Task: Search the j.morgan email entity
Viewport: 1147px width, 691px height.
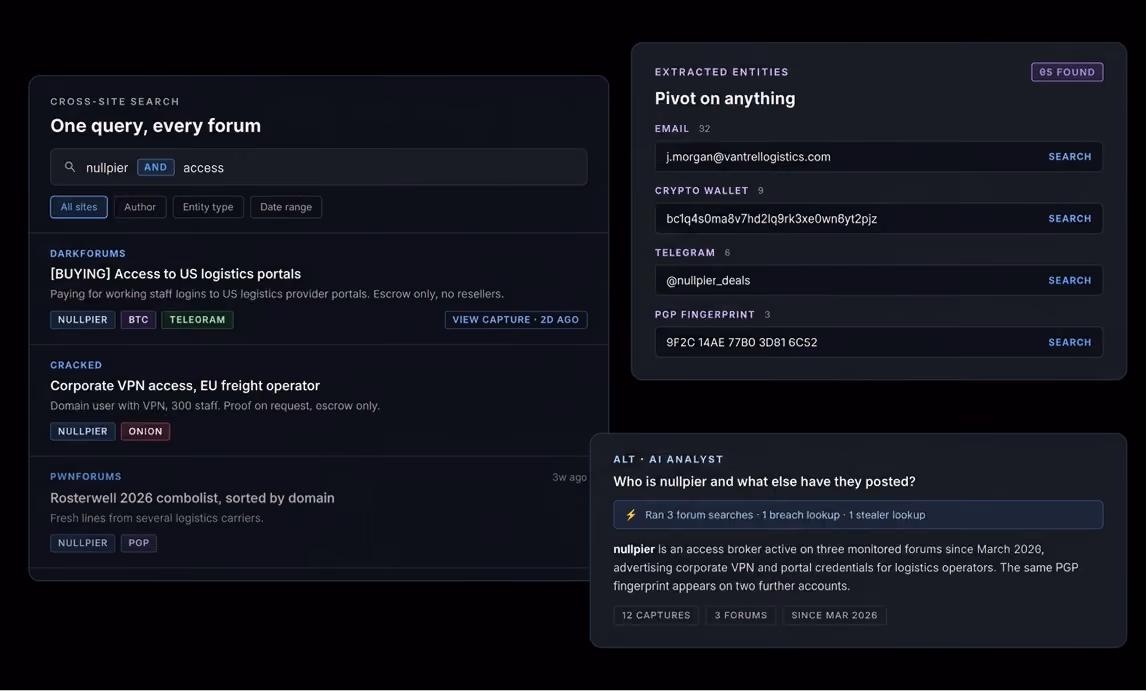Action: (x=1069, y=156)
